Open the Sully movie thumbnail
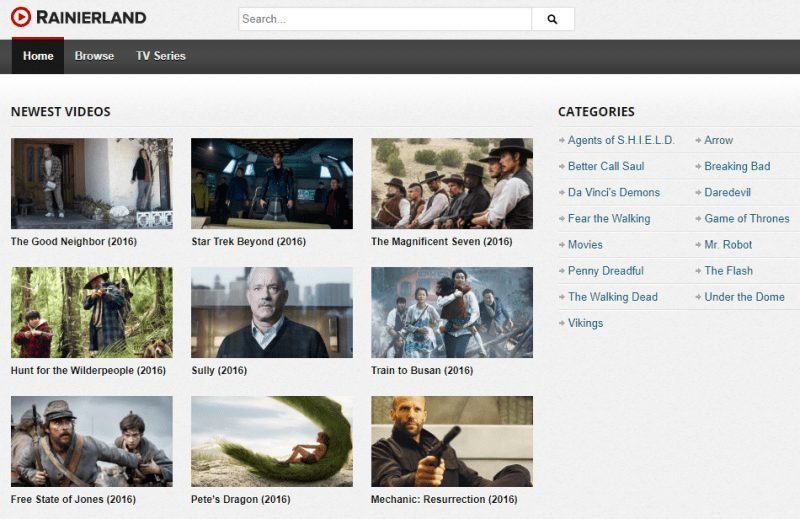Image resolution: width=800 pixels, height=519 pixels. pos(272,312)
